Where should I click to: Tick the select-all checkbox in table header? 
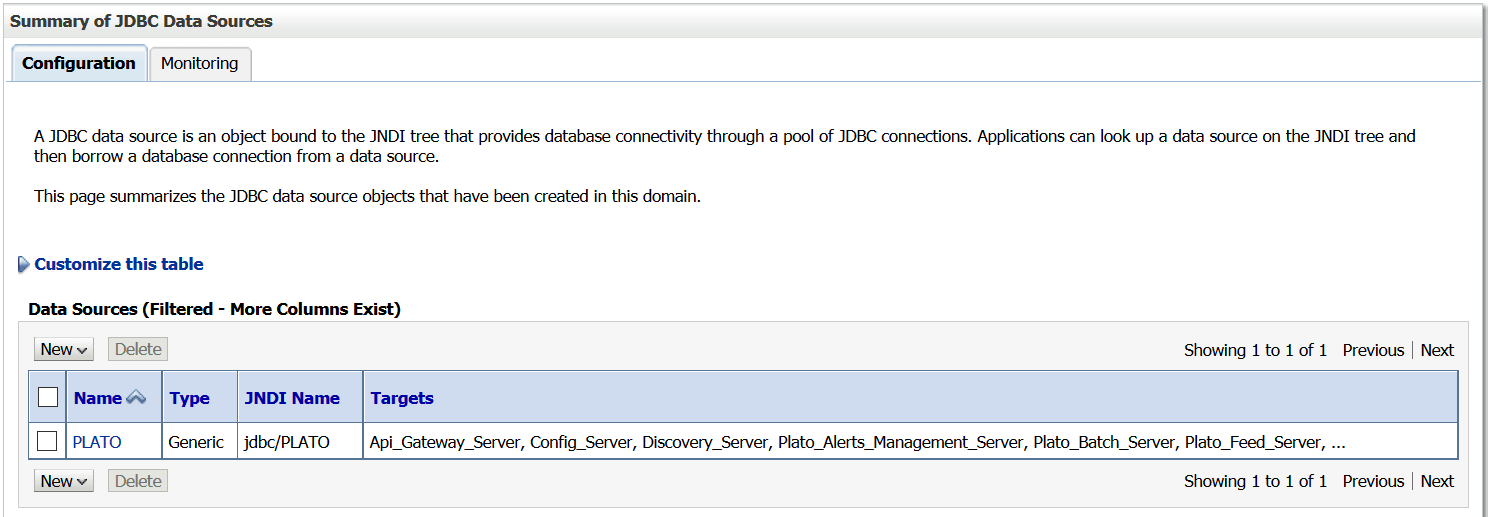click(48, 398)
